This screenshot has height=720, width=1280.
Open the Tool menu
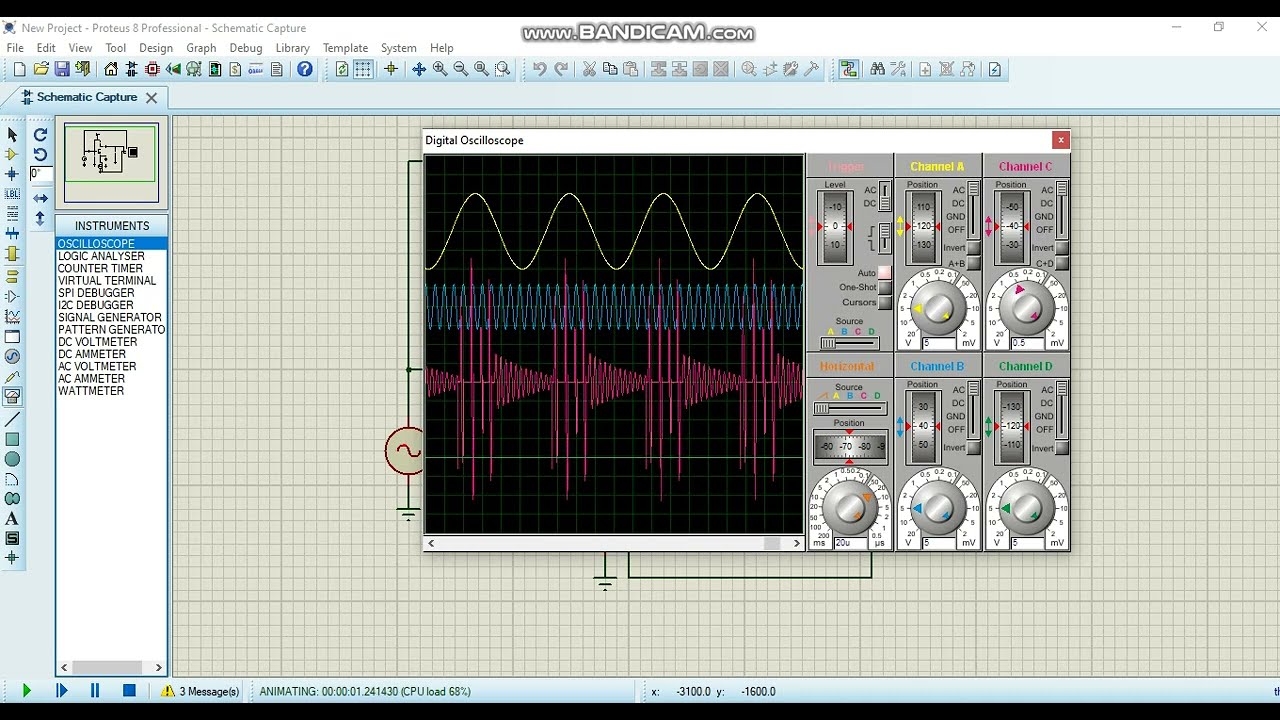pyautogui.click(x=116, y=48)
